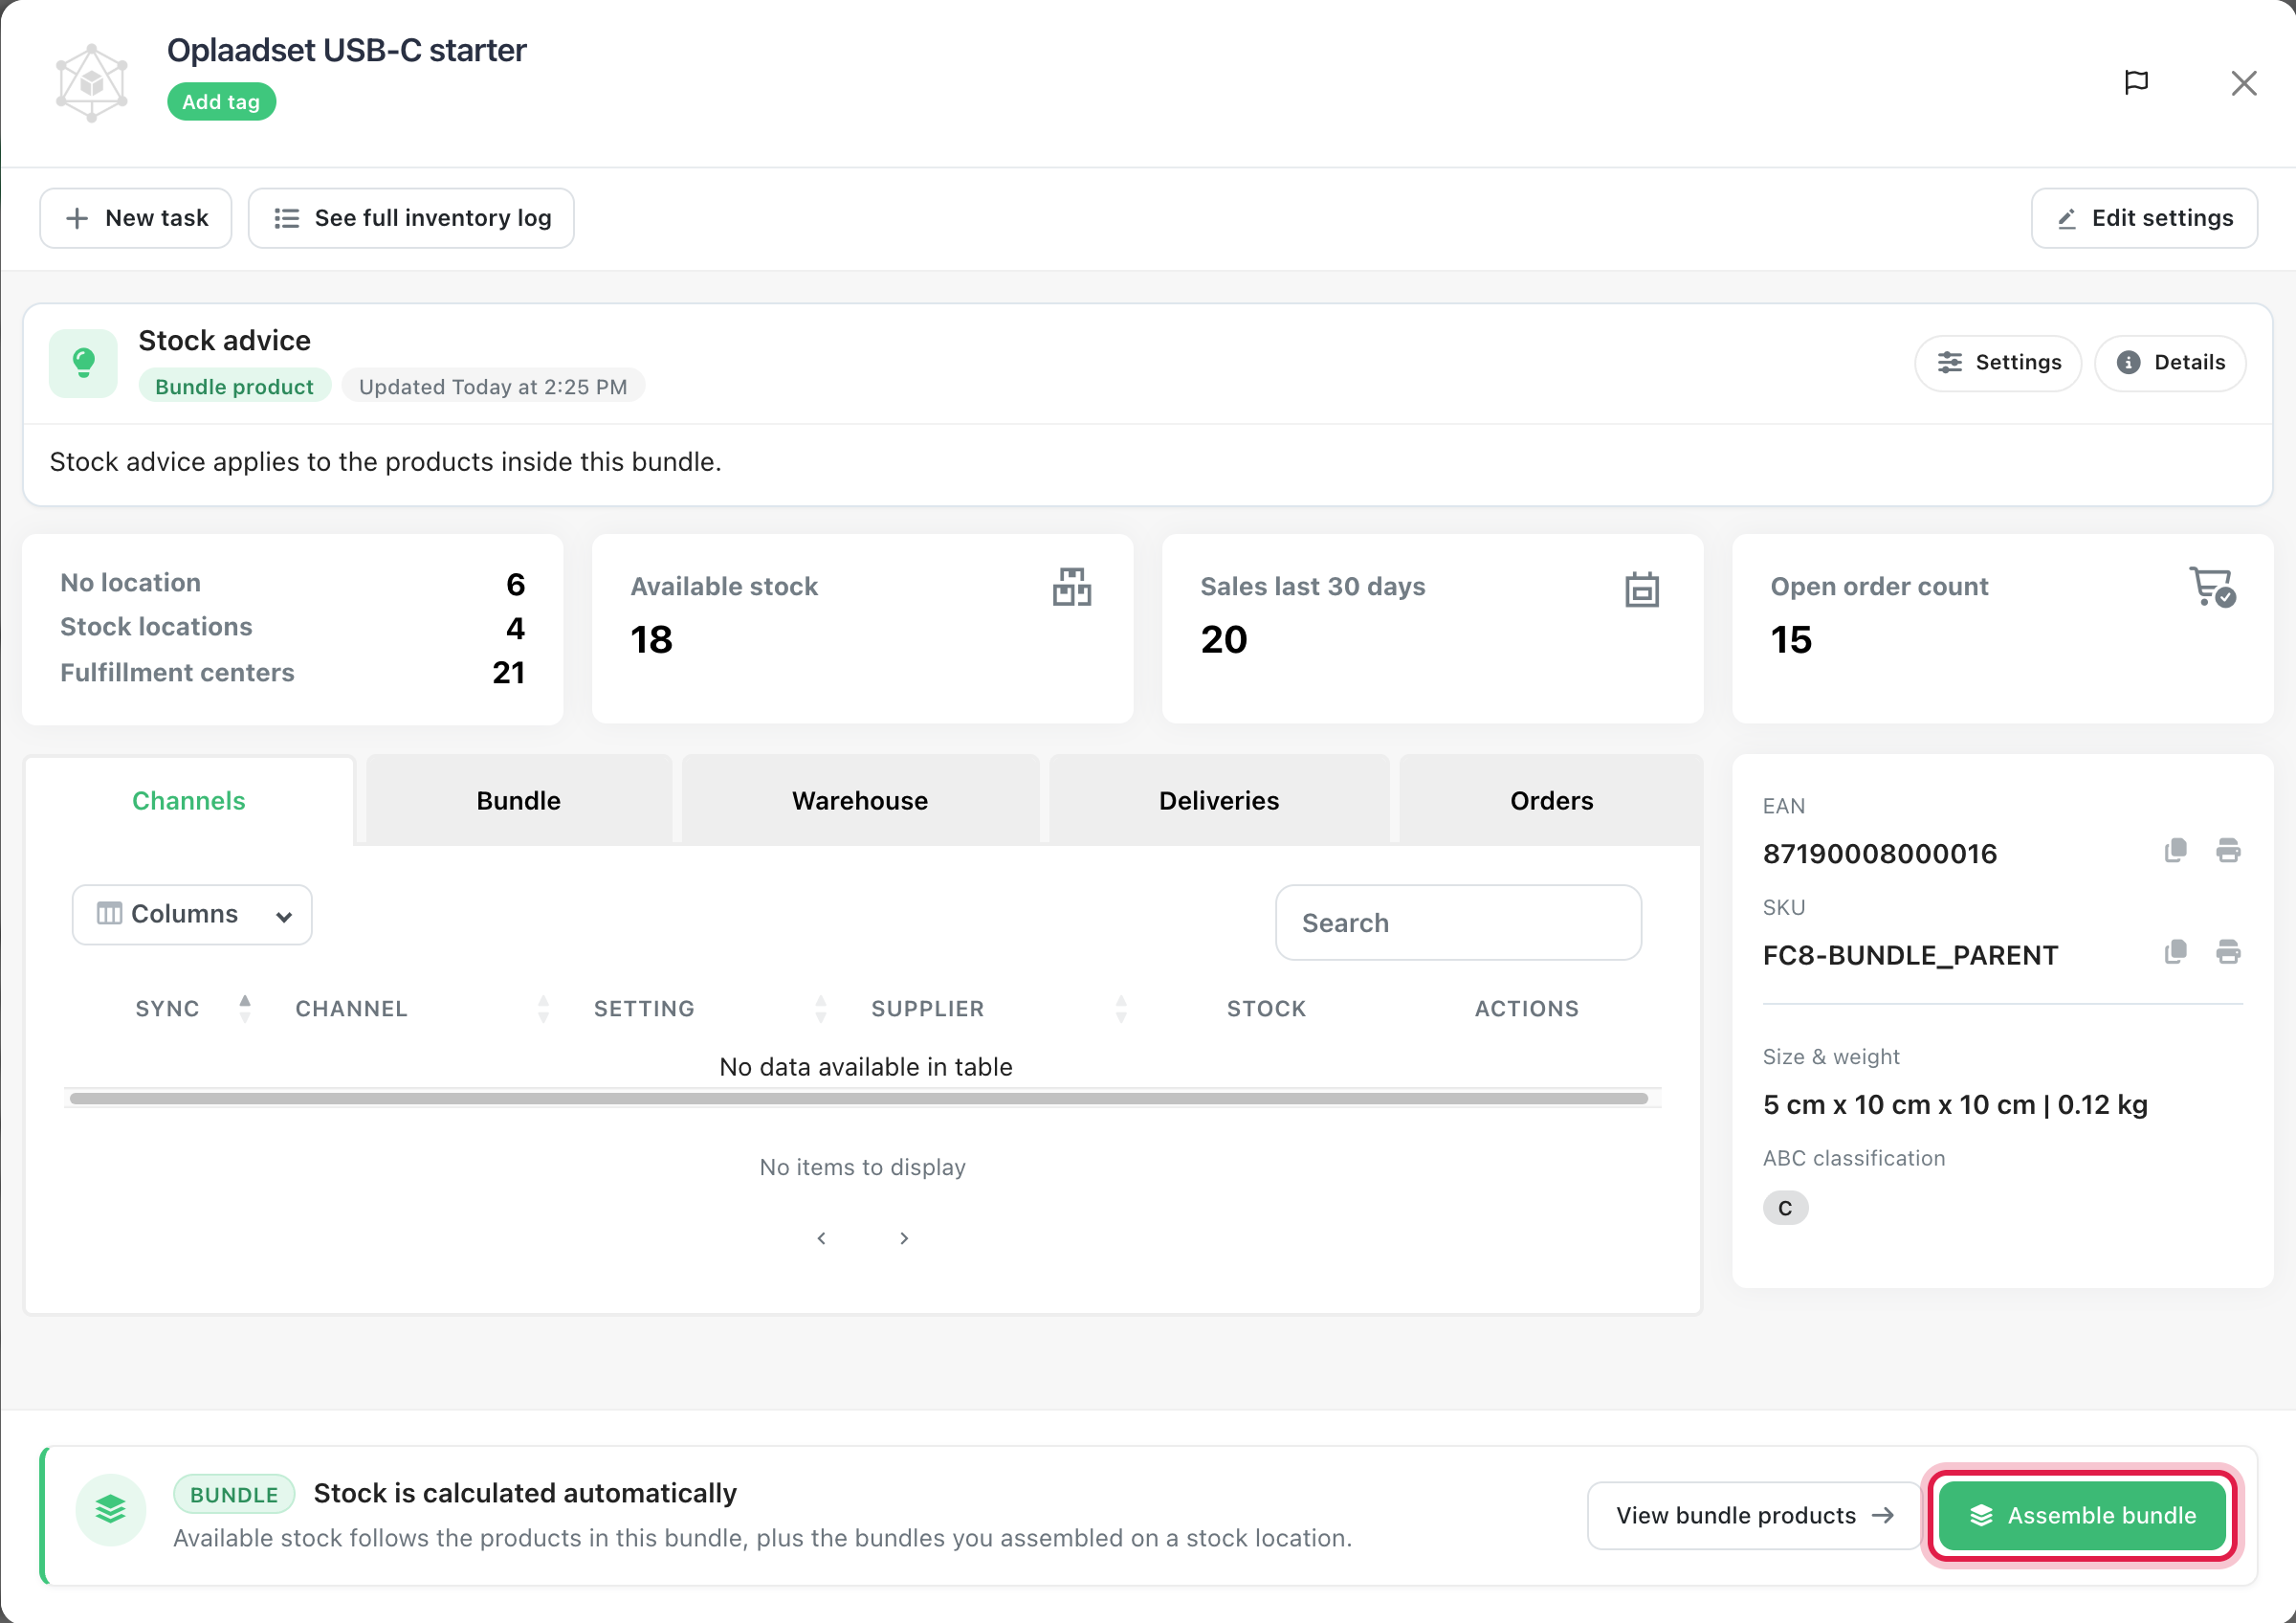
Task: Click the Stock locations row
Action: (x=292, y=627)
